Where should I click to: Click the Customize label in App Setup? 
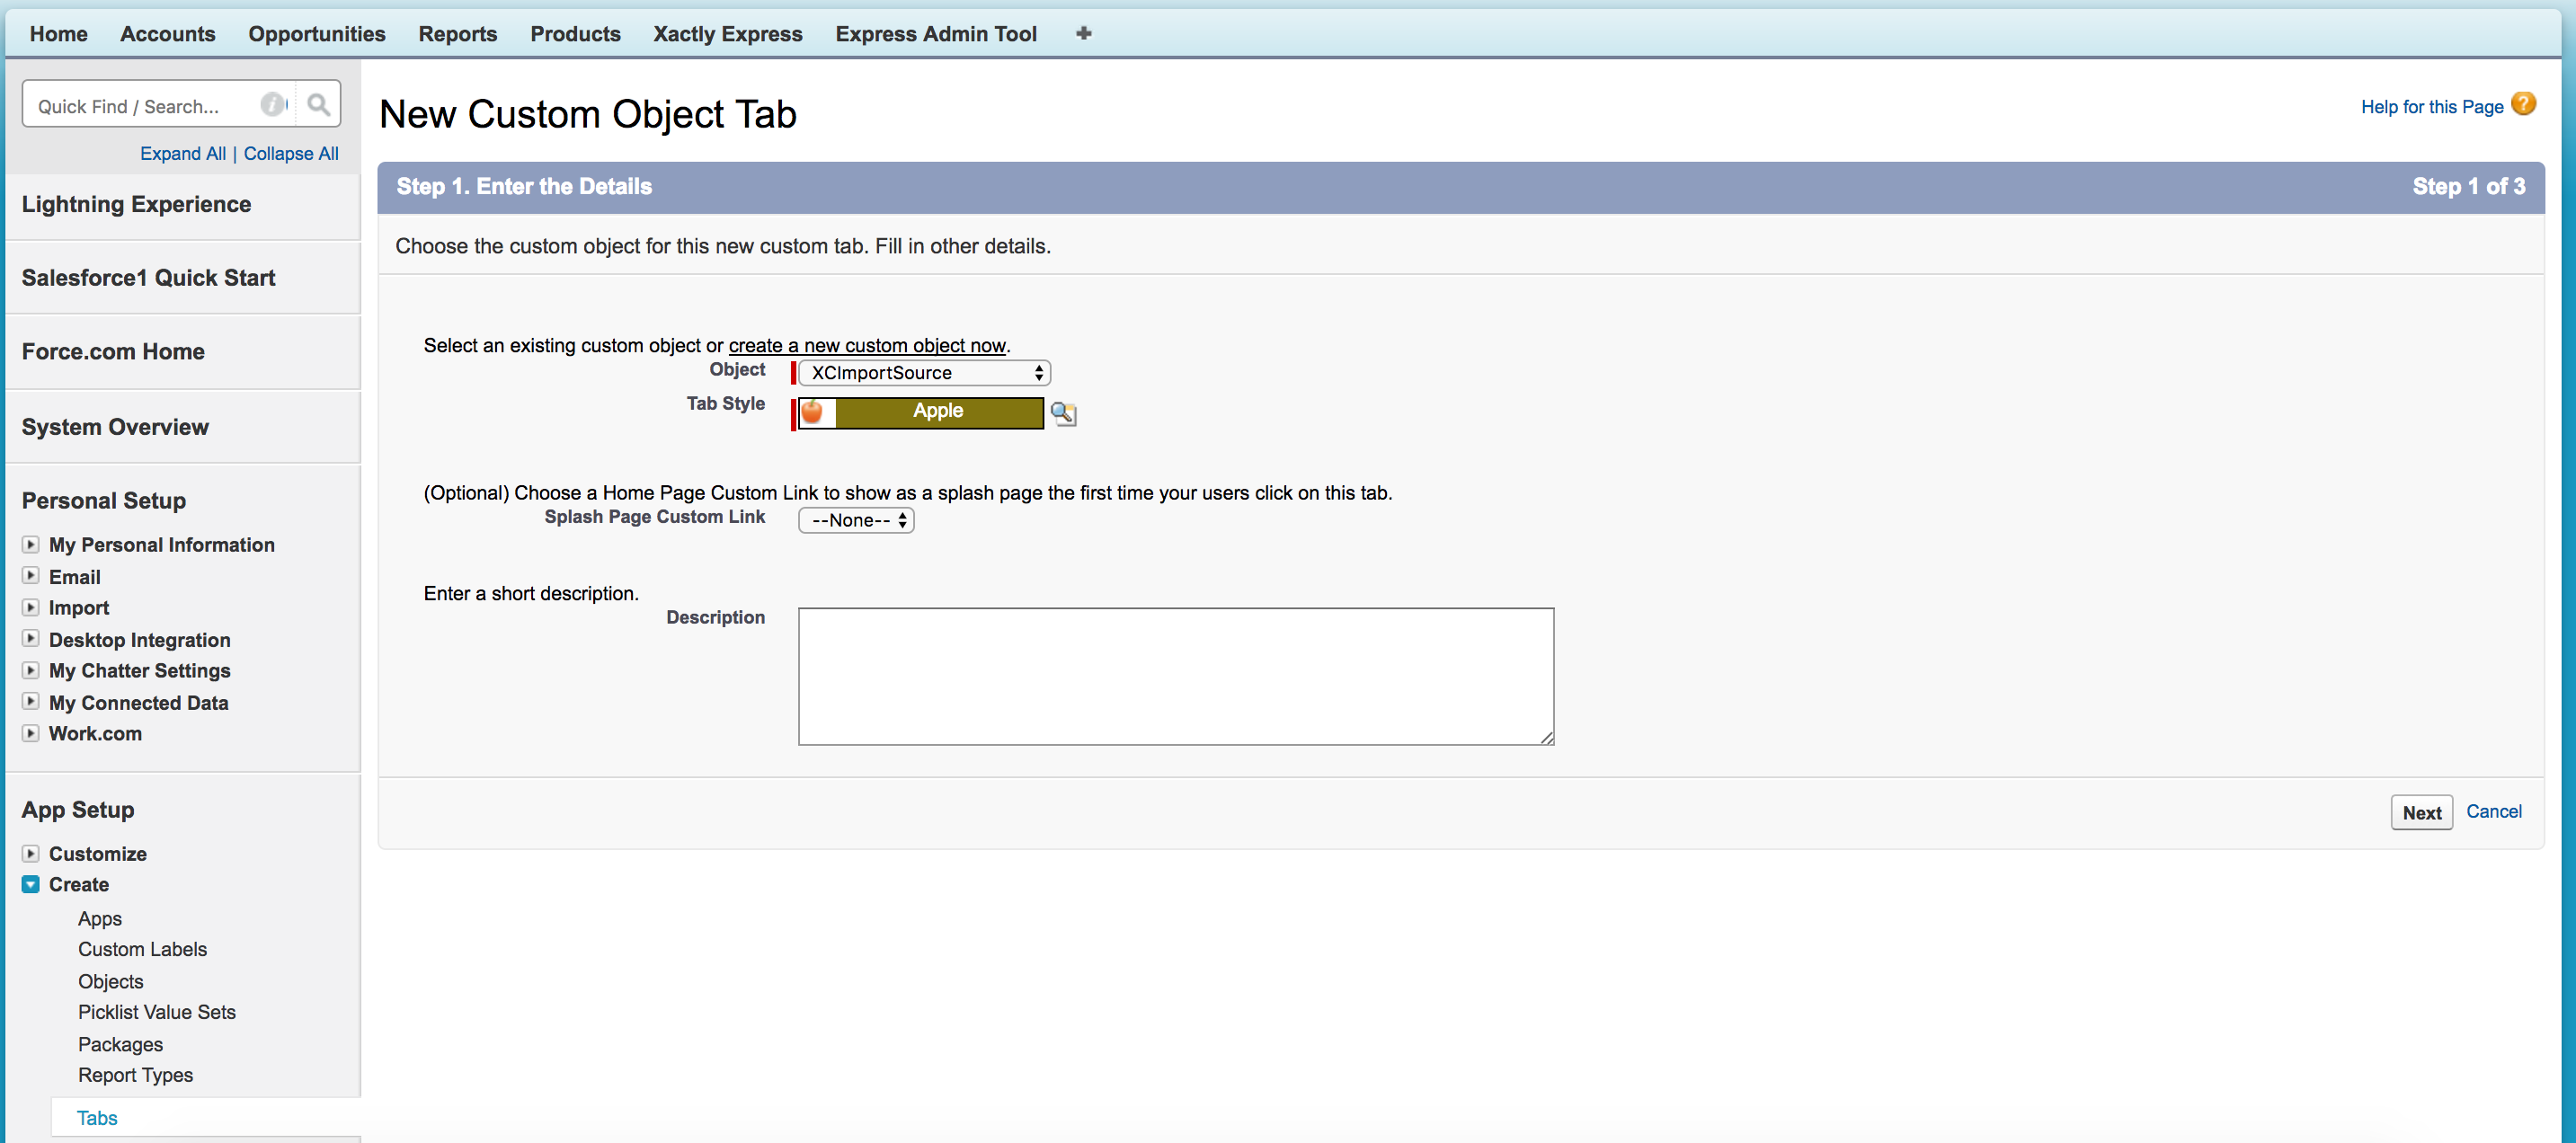(x=98, y=853)
